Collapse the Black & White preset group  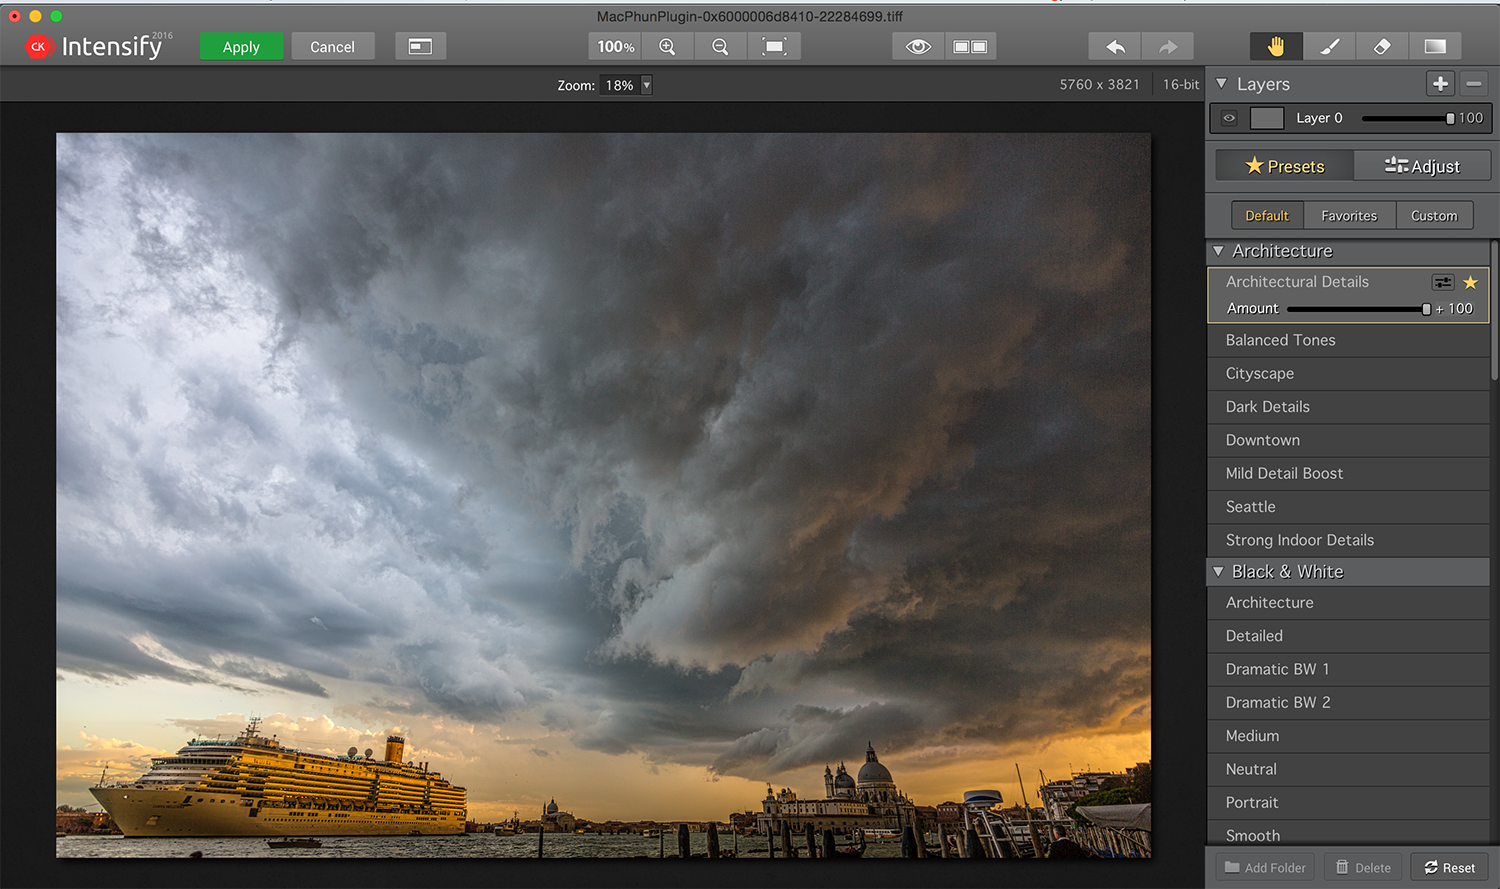pyautogui.click(x=1219, y=572)
